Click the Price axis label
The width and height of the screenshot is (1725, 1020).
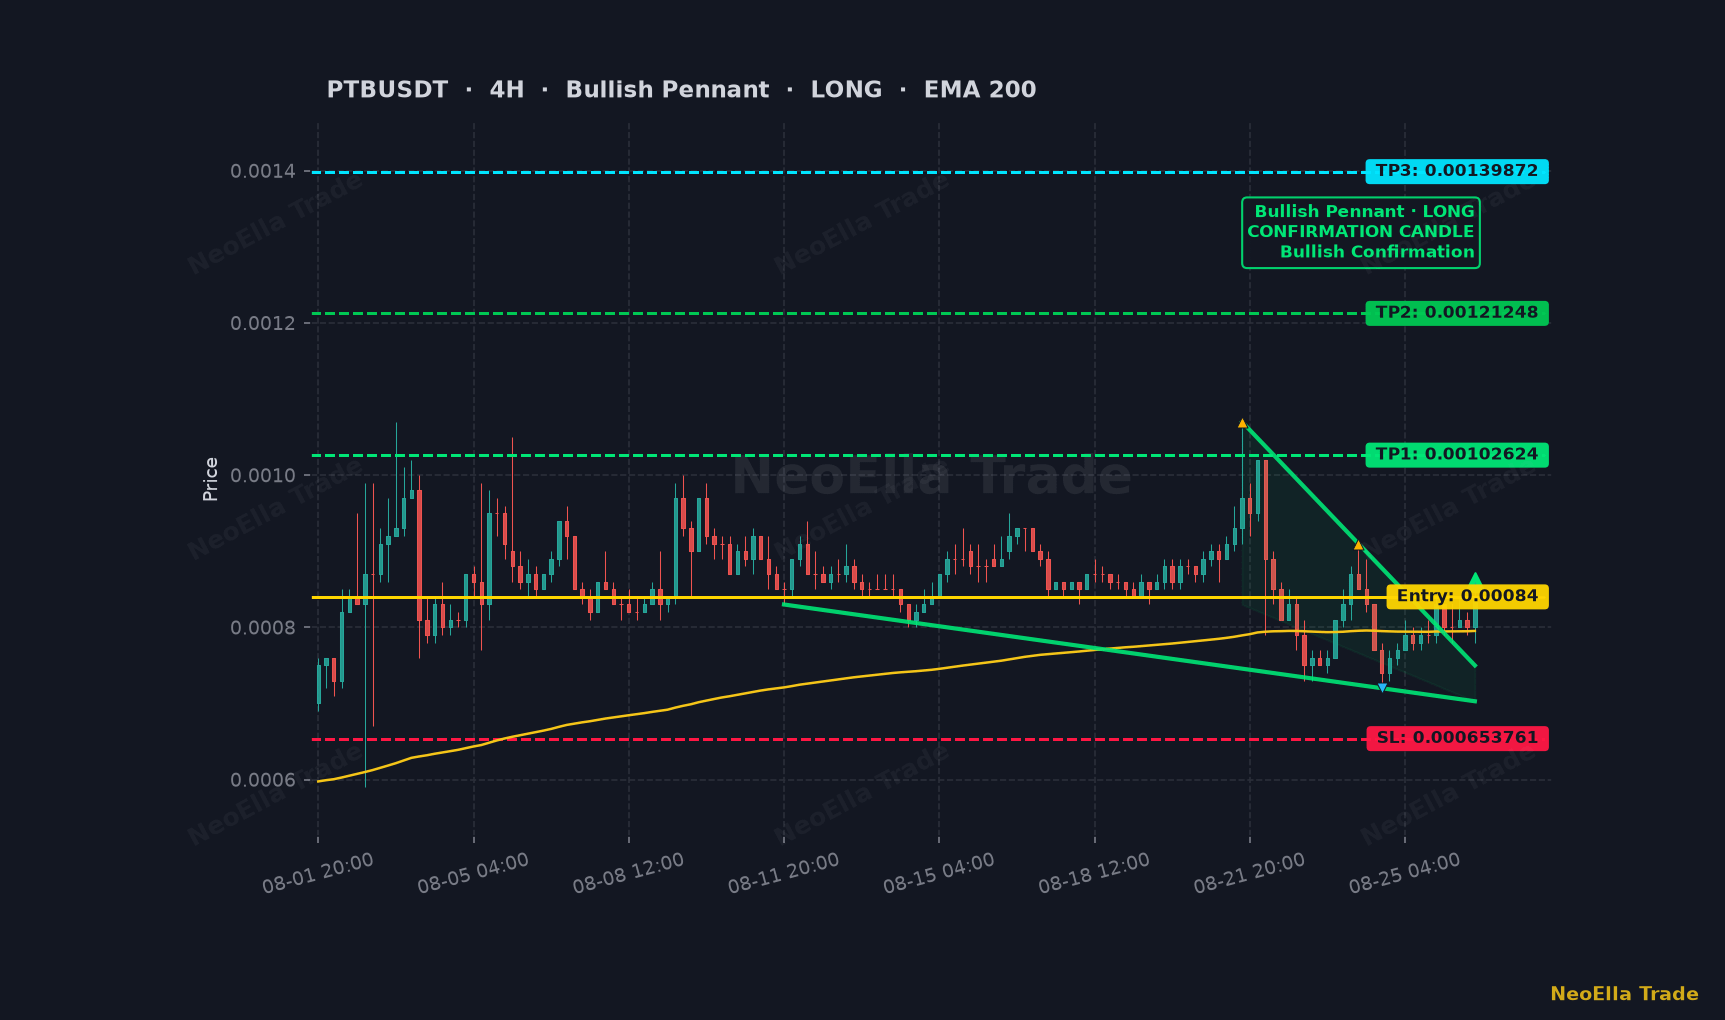click(x=210, y=479)
